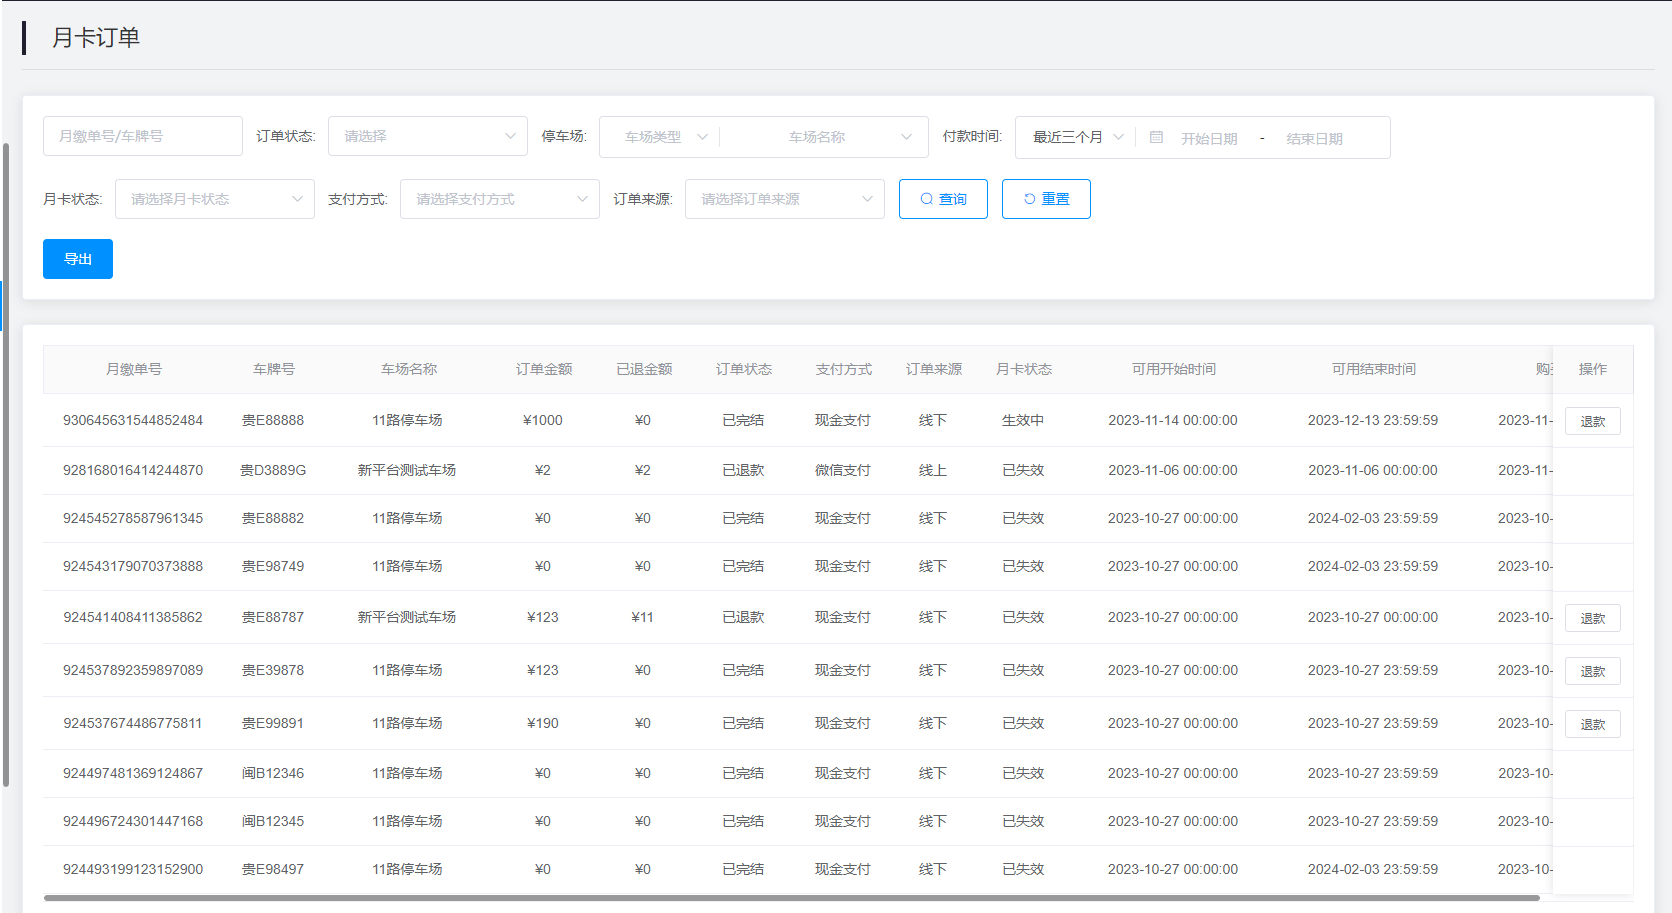Expand the 订单来源 order source dropdown
The height and width of the screenshot is (913, 1672).
coord(785,199)
